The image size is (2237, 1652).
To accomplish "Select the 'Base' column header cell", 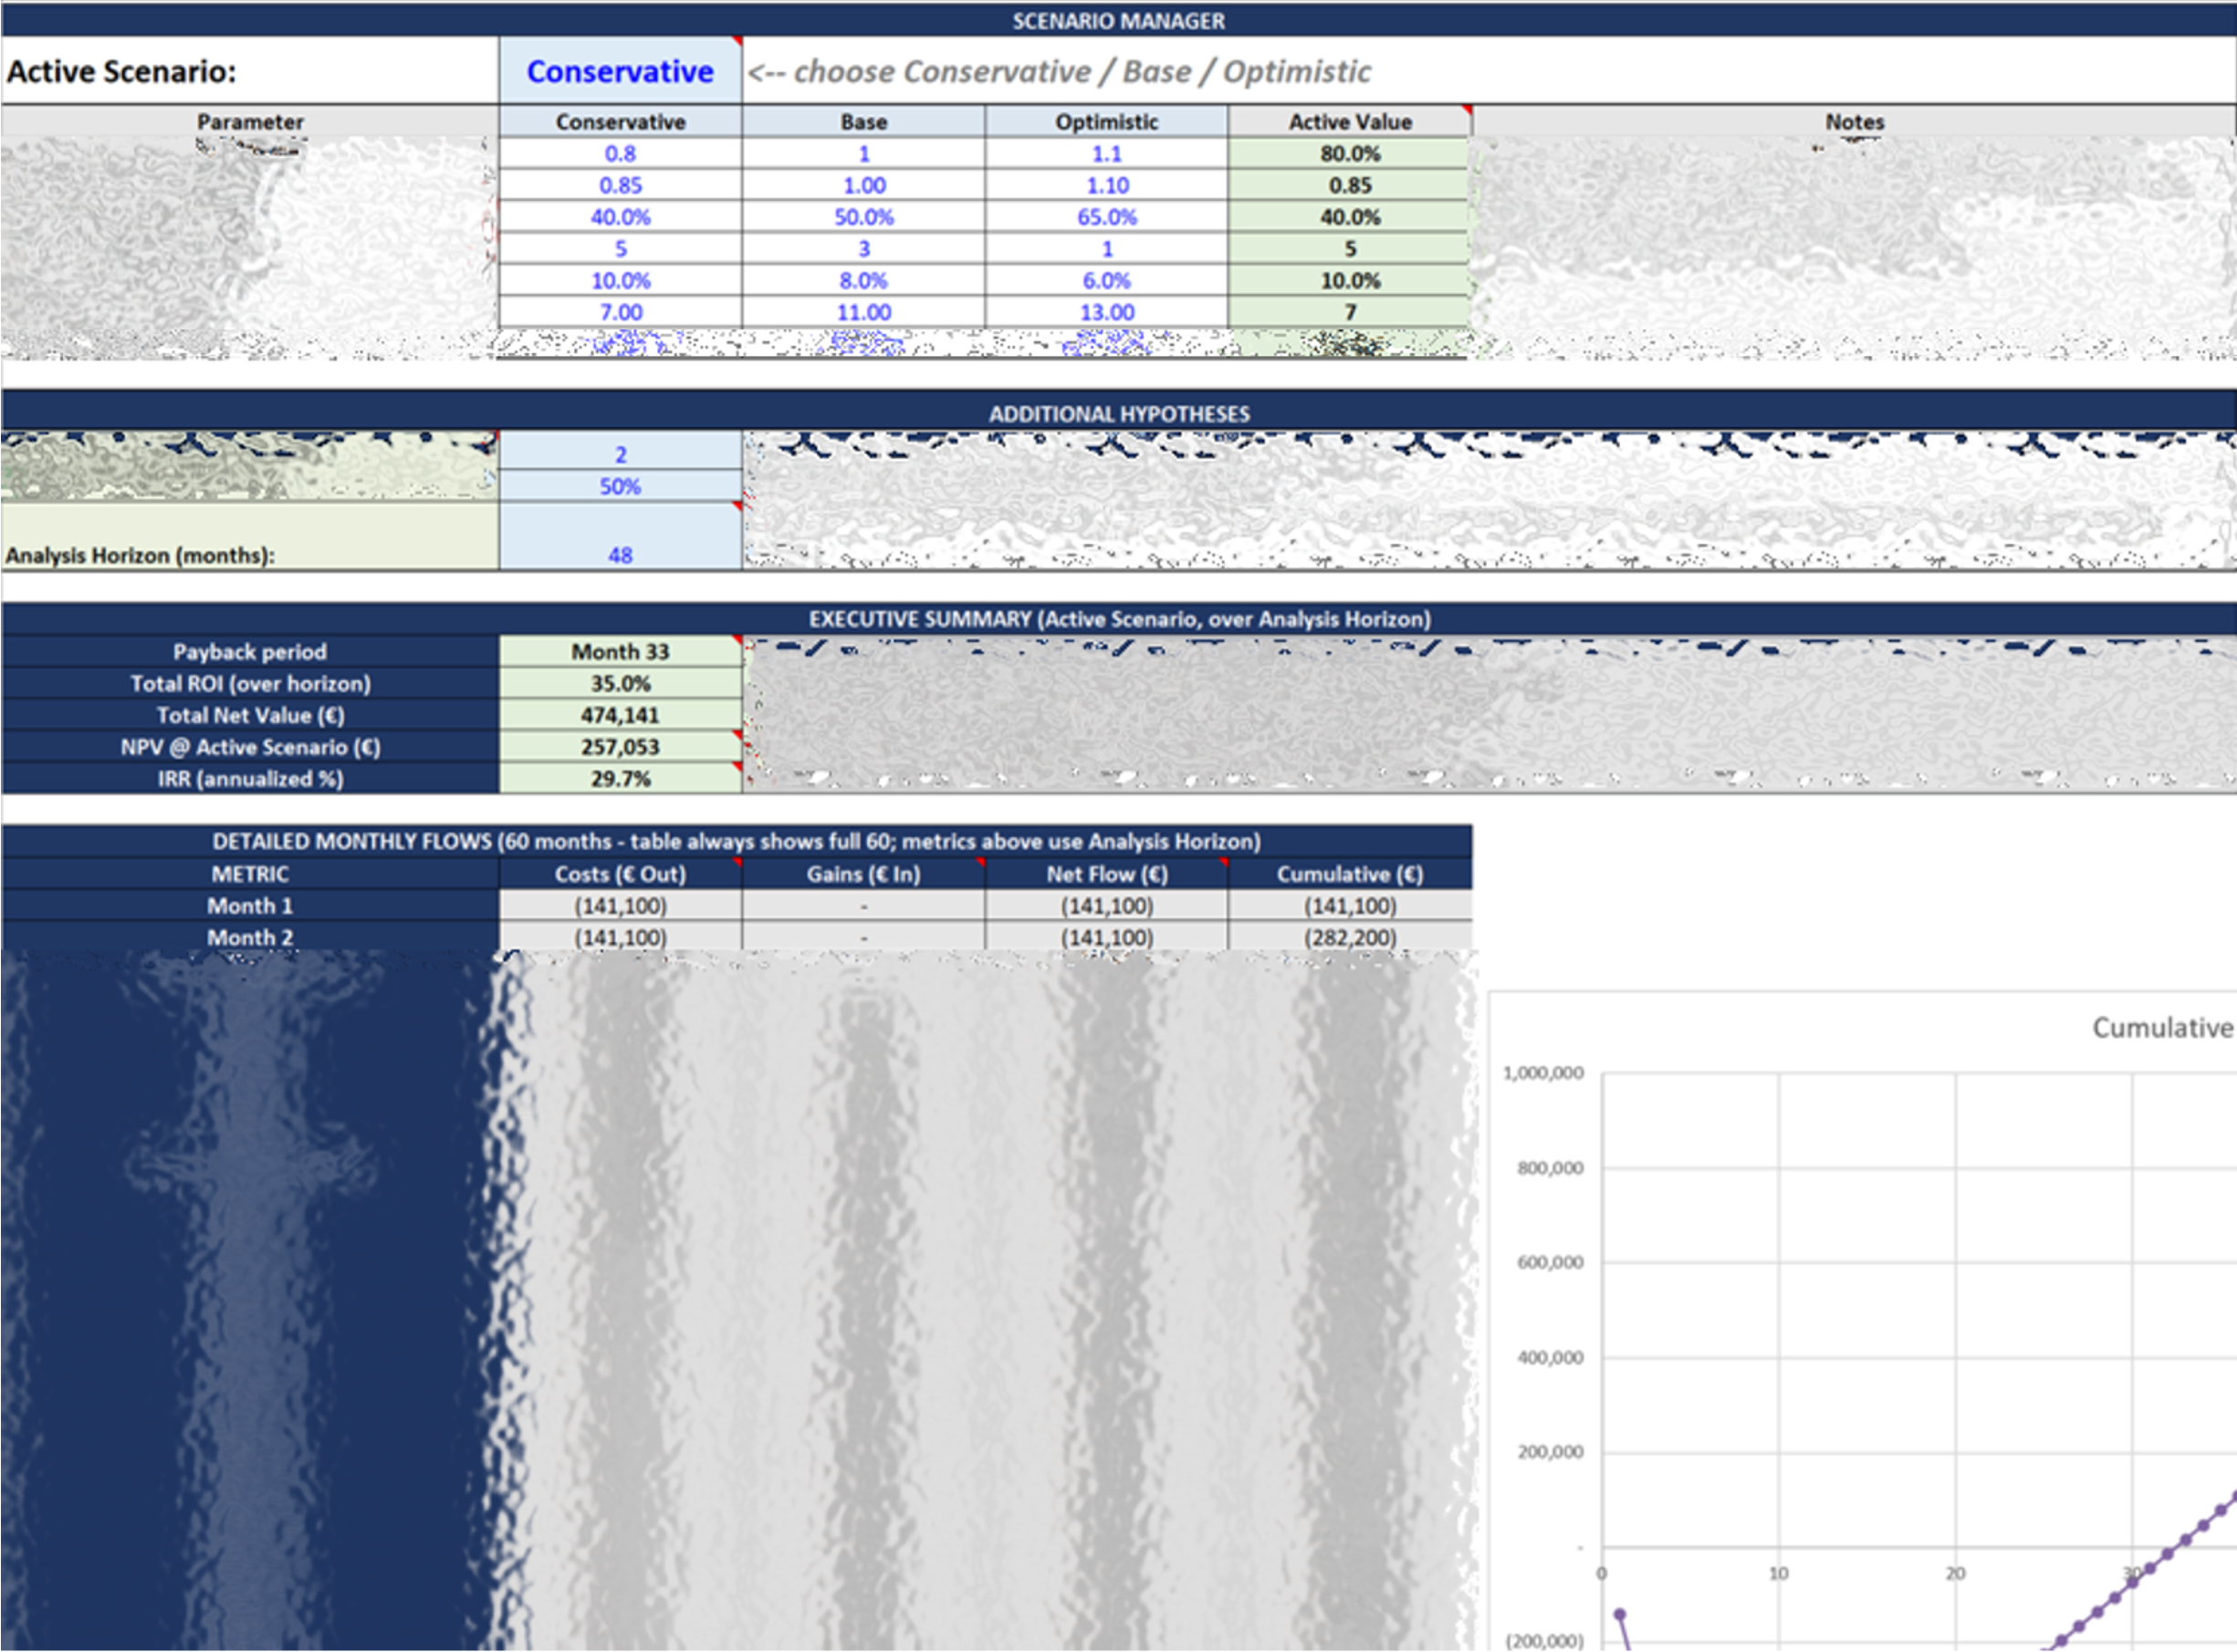I will pyautogui.click(x=863, y=121).
